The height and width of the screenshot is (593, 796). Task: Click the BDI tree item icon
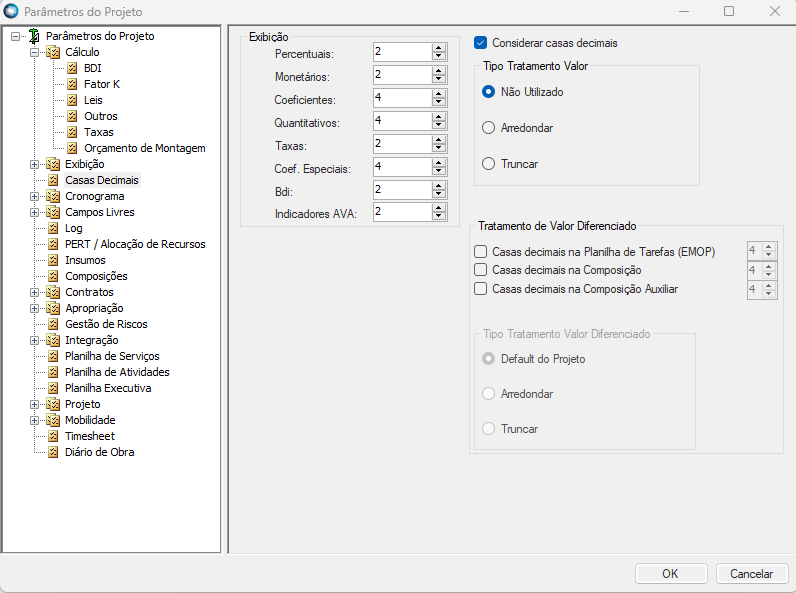point(72,68)
